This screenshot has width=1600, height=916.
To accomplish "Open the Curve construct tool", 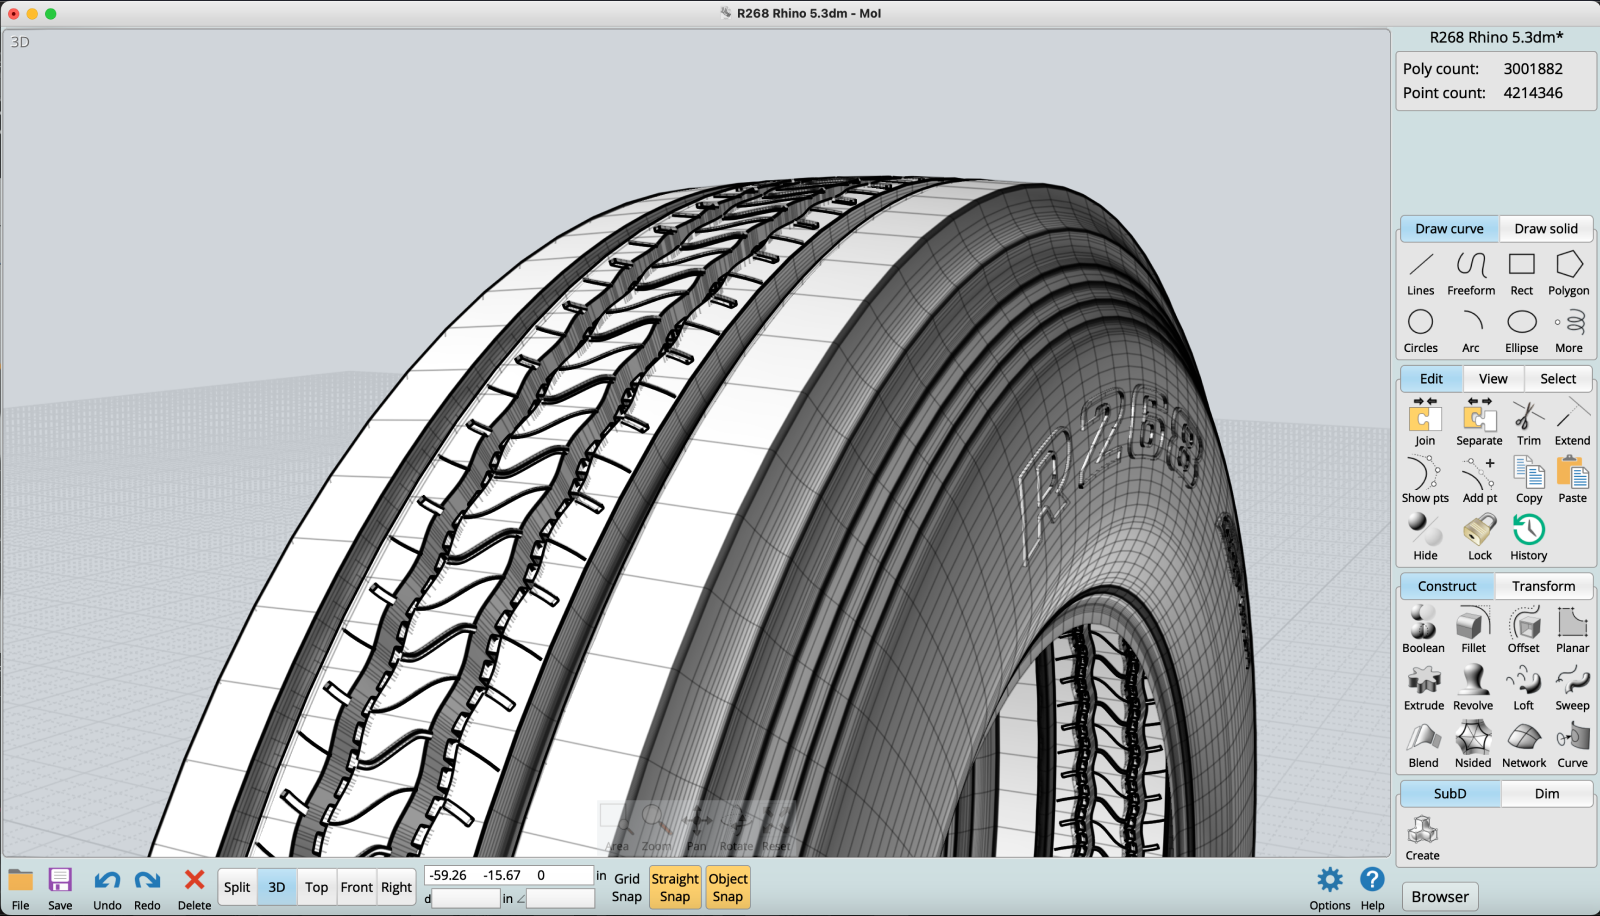I will (1572, 745).
